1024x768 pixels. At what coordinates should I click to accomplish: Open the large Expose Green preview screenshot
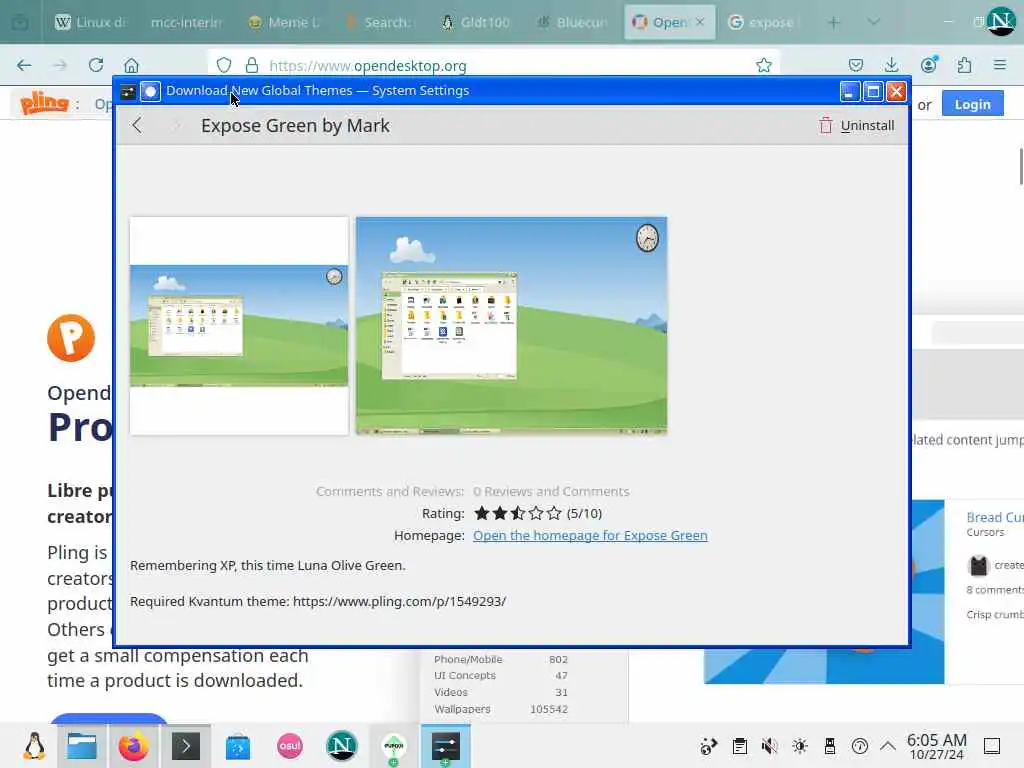point(511,326)
